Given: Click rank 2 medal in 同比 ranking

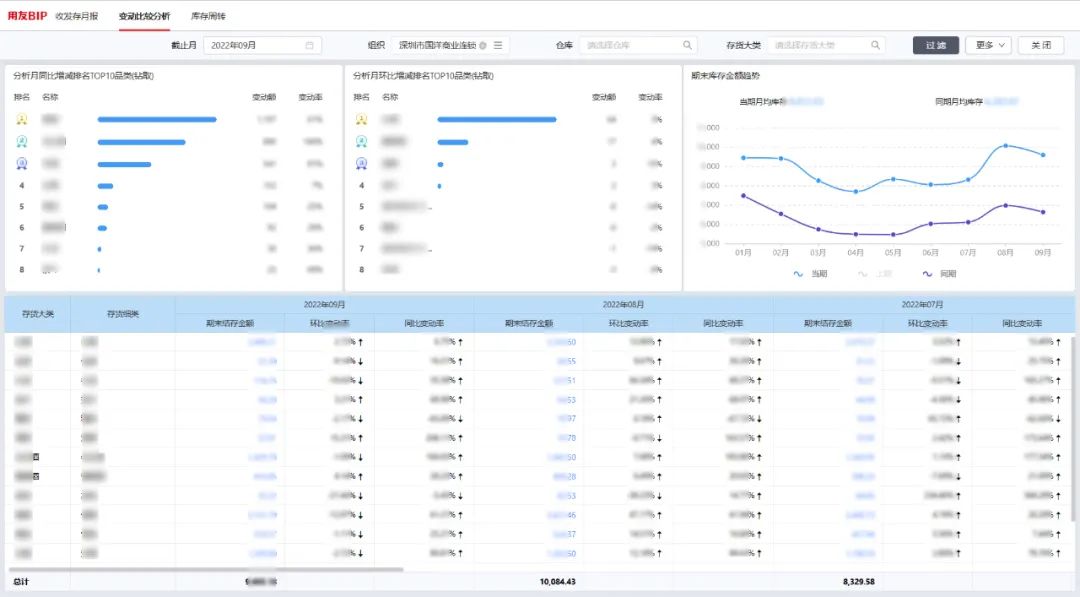Looking at the screenshot, I should click(22, 142).
